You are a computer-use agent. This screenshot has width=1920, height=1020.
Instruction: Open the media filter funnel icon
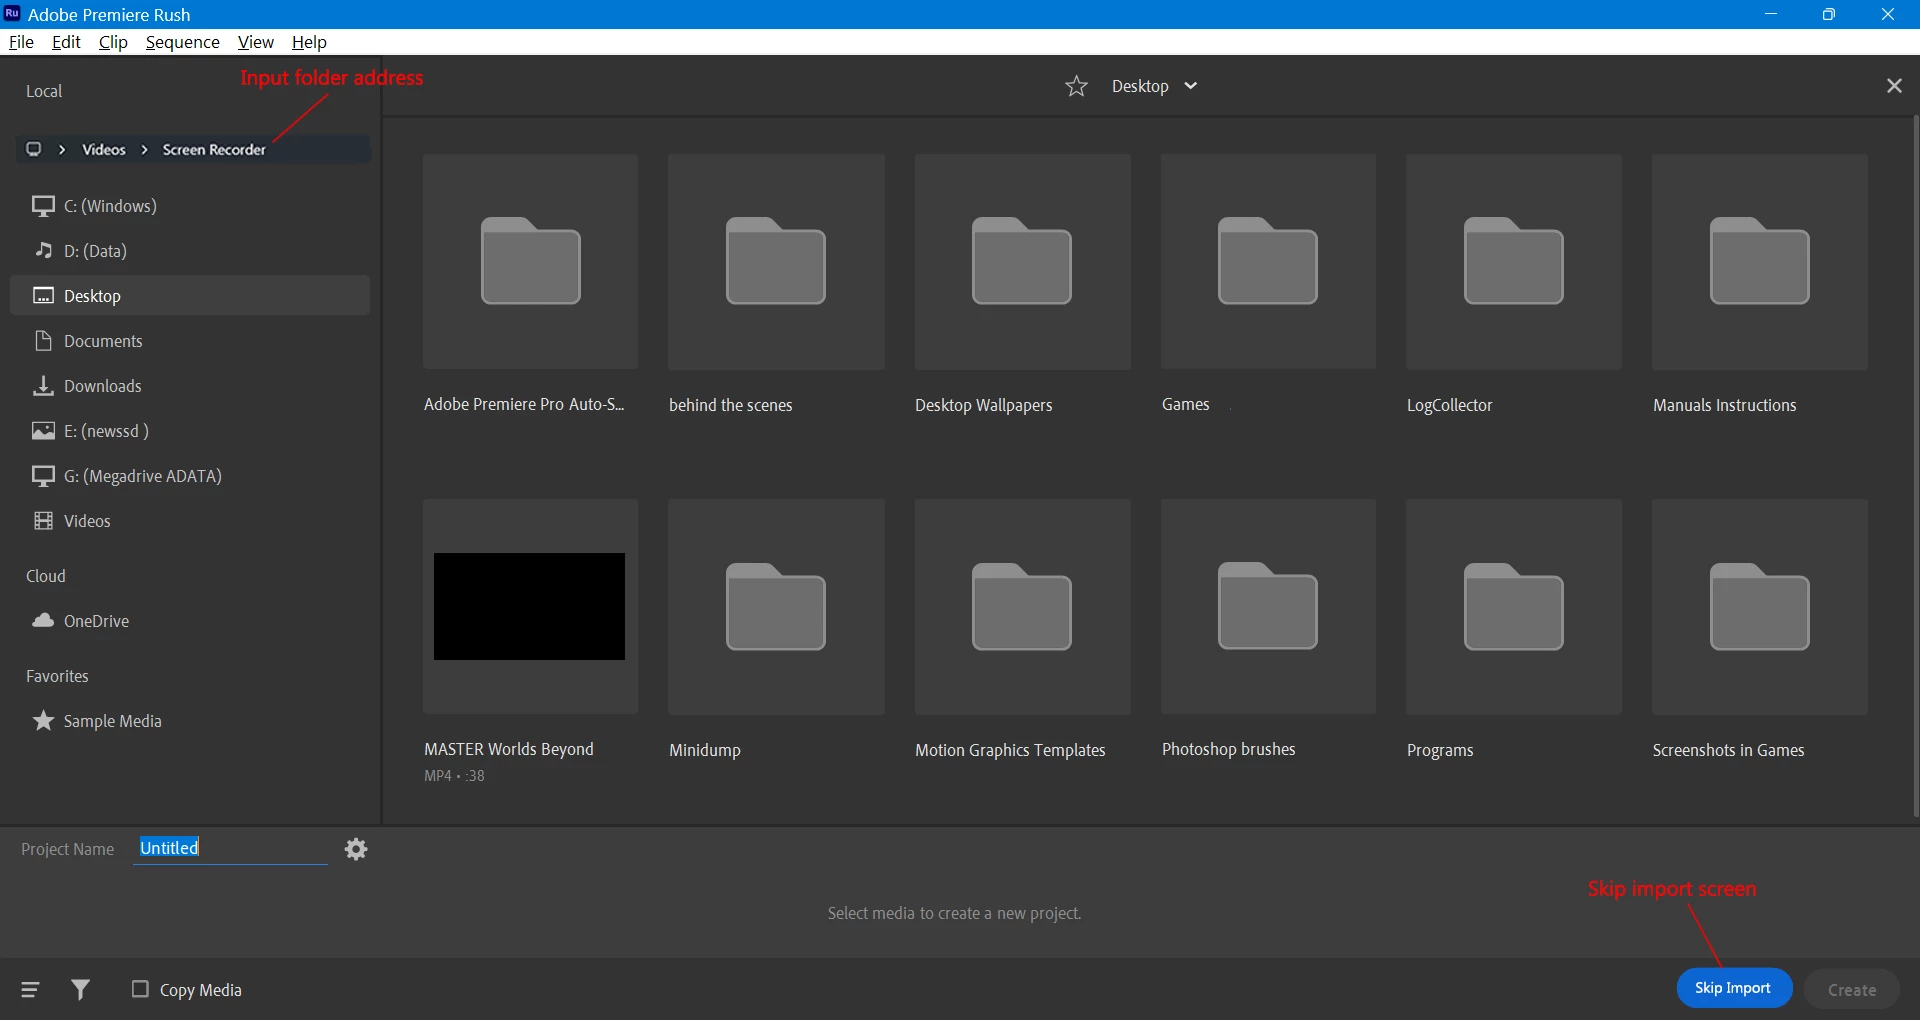pos(81,990)
